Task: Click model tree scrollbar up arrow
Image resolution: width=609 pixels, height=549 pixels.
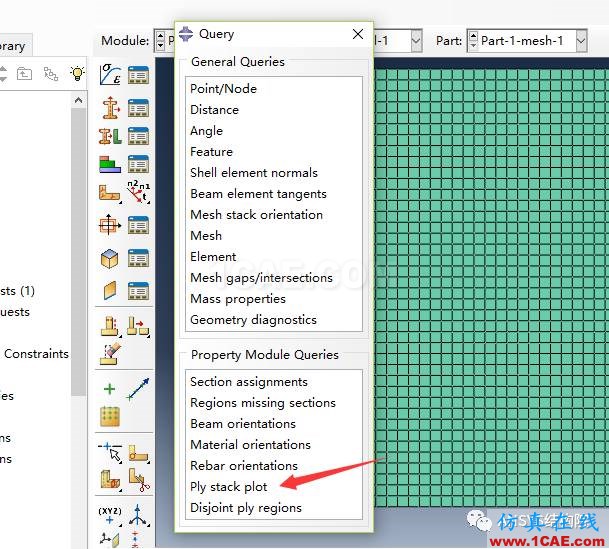Action: click(78, 100)
